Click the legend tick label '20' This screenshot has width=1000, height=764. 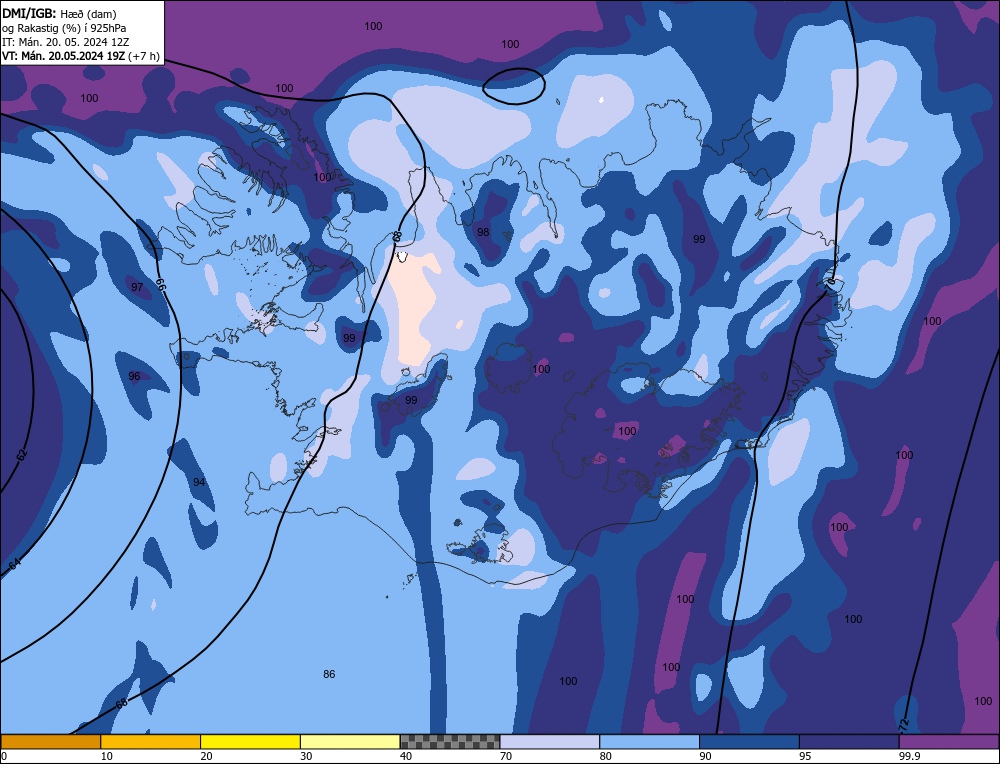pos(207,756)
